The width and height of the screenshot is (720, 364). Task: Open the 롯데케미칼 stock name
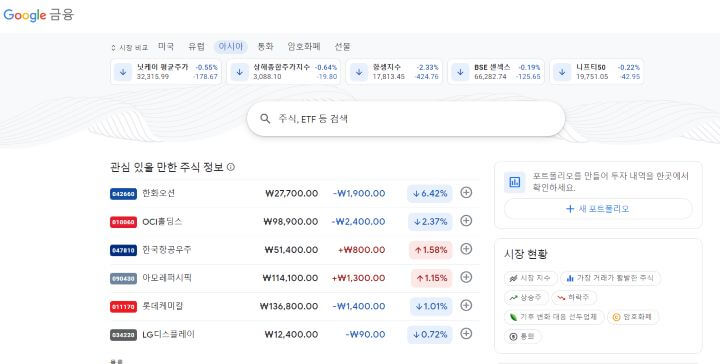tap(163, 306)
